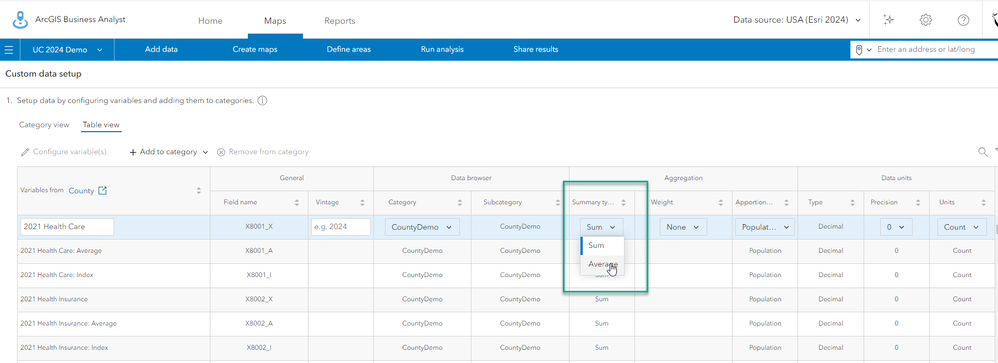
Task: Expand the UC 2024 Demo project dropdown
Action: [67, 50]
